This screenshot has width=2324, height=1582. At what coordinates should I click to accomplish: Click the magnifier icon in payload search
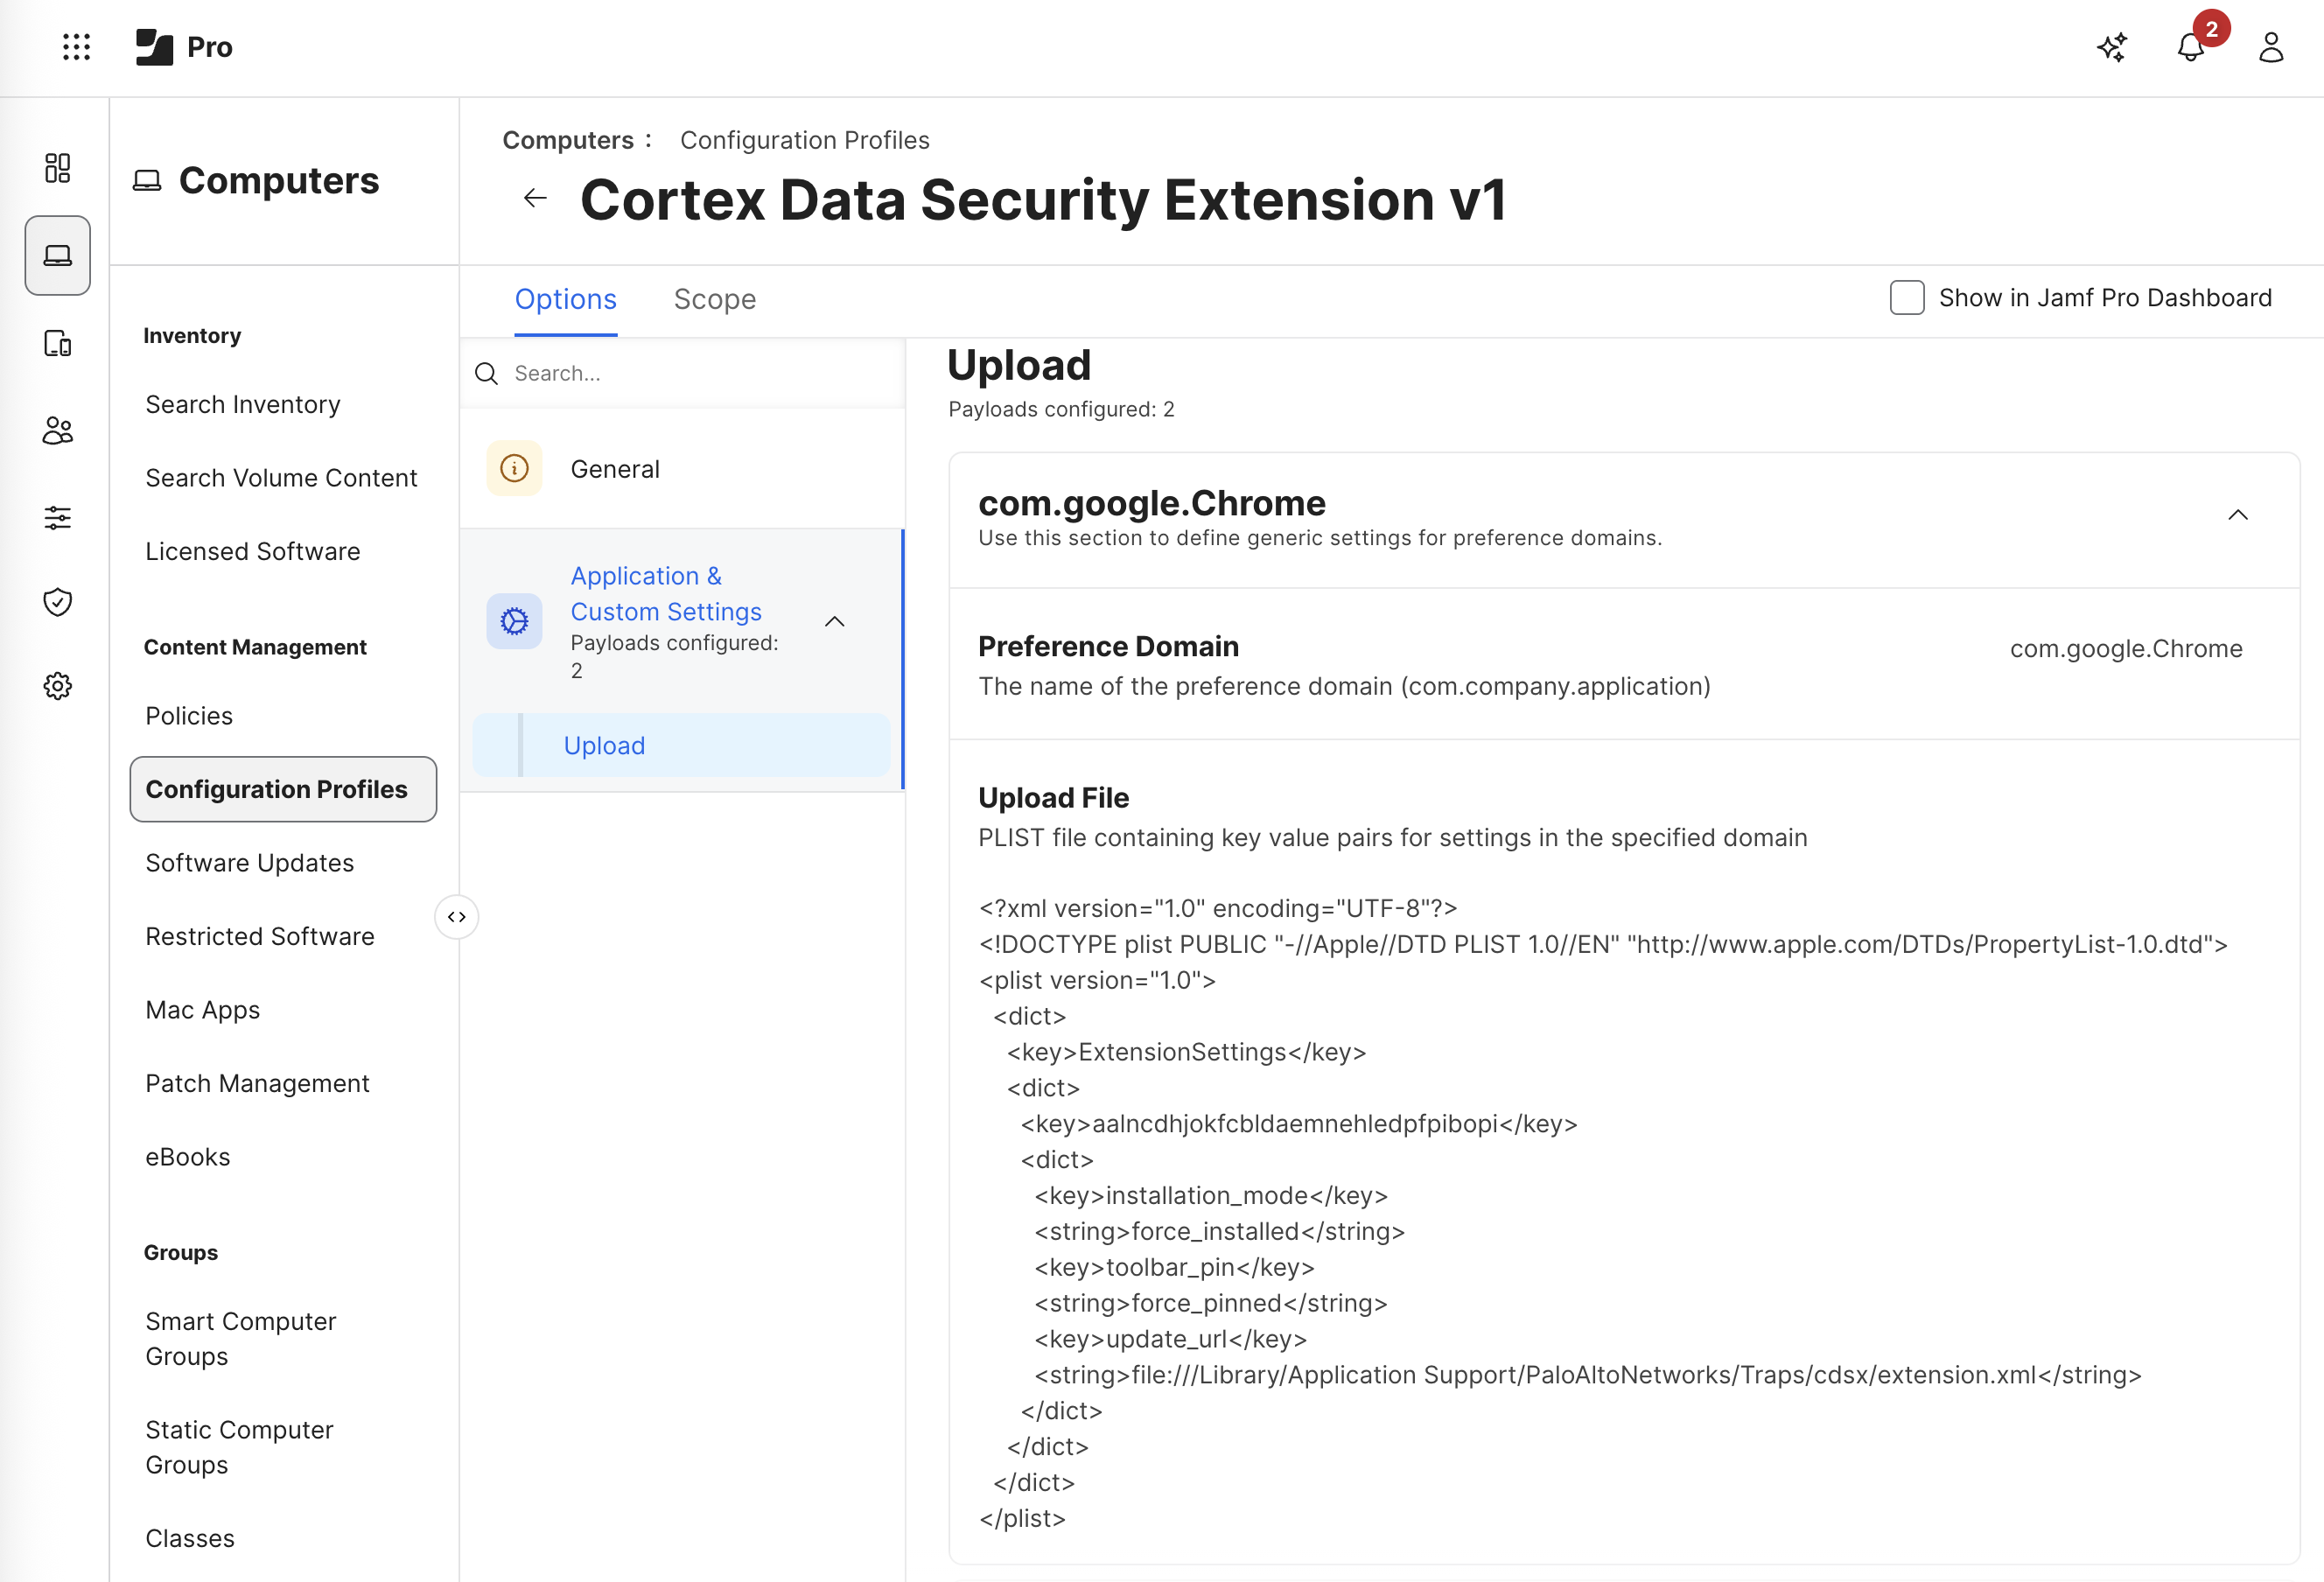tap(487, 374)
